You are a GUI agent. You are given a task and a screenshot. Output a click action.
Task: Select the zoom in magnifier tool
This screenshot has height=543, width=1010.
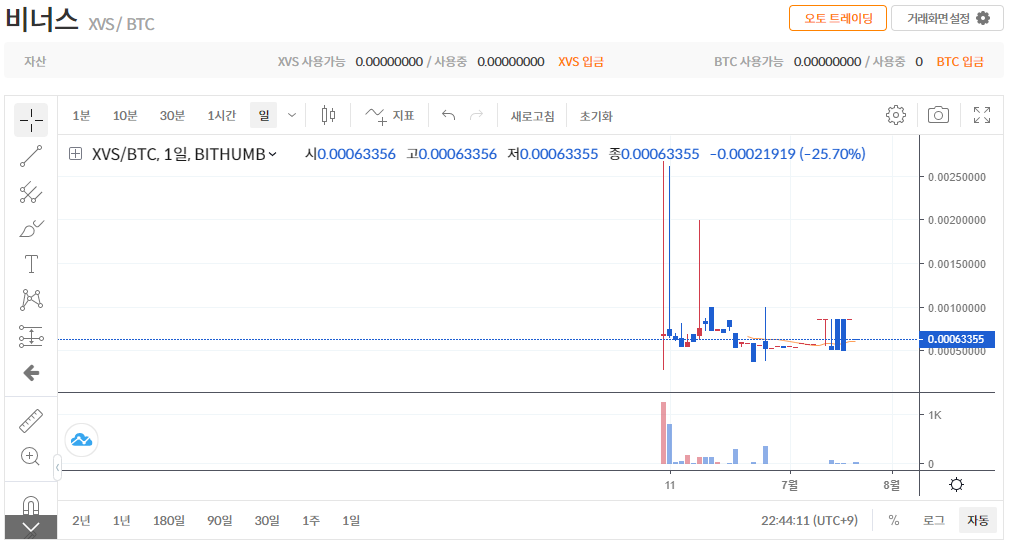(31, 456)
